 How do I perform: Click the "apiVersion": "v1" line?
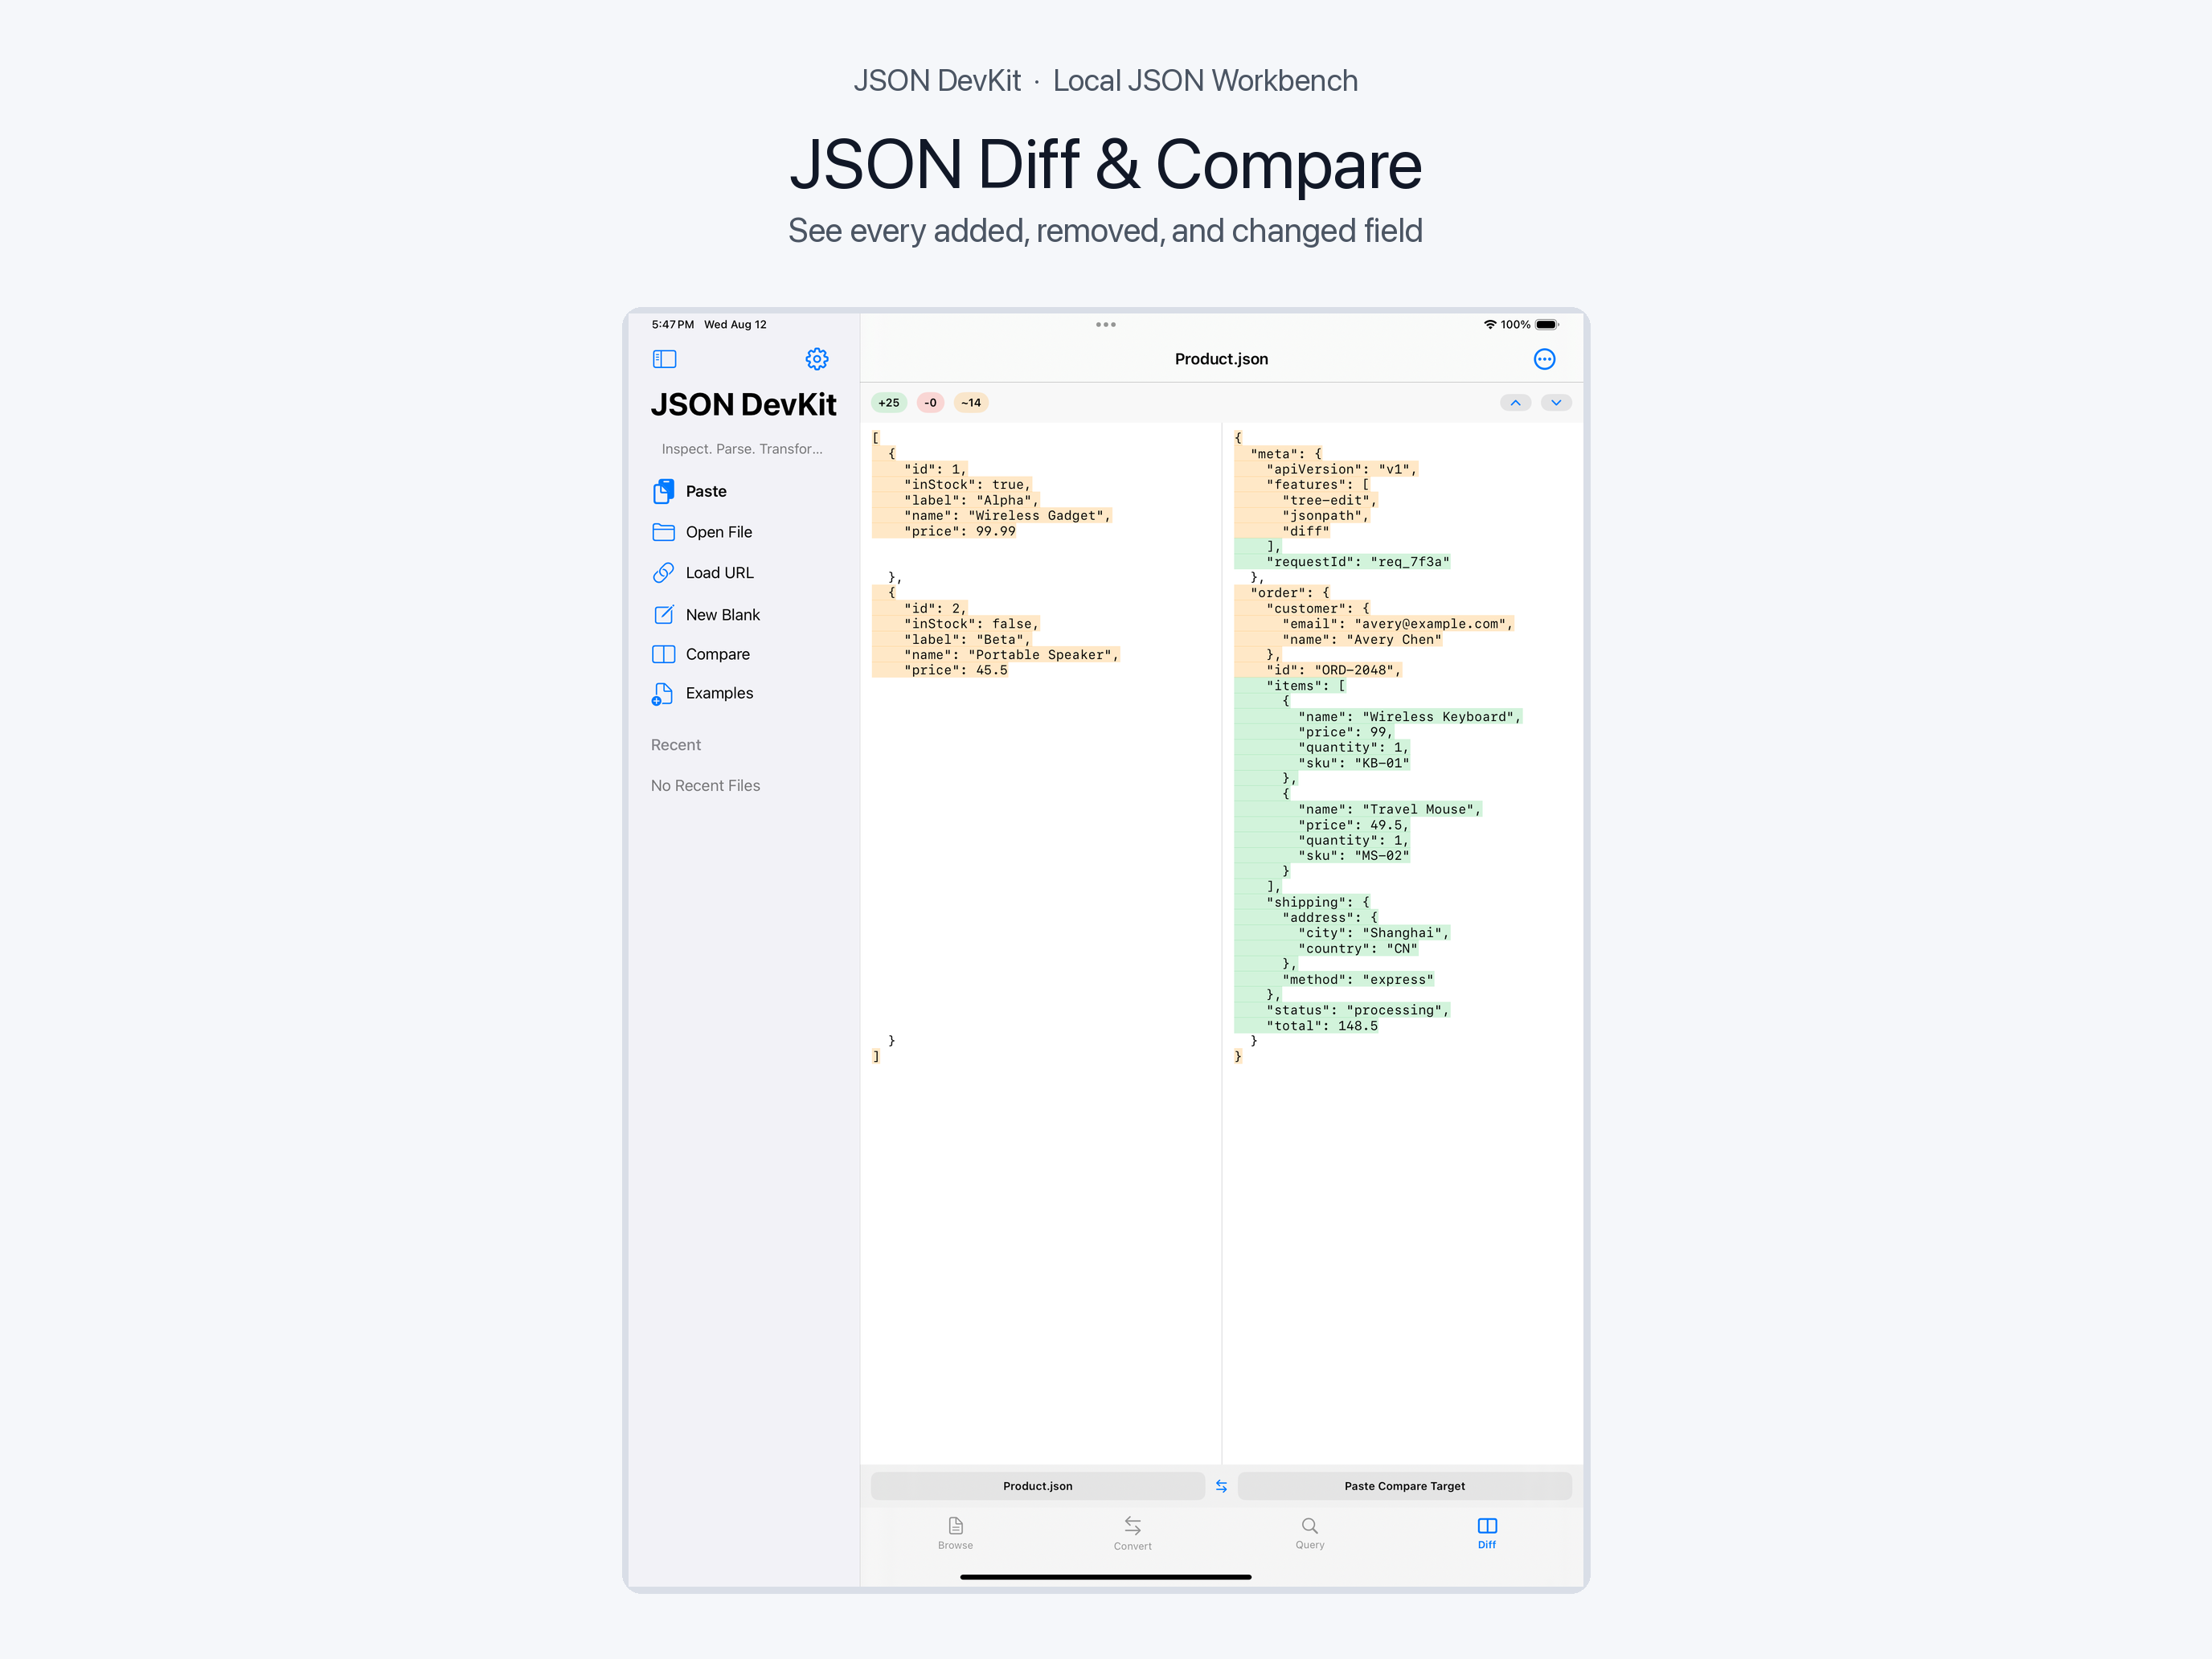pyautogui.click(x=1341, y=469)
